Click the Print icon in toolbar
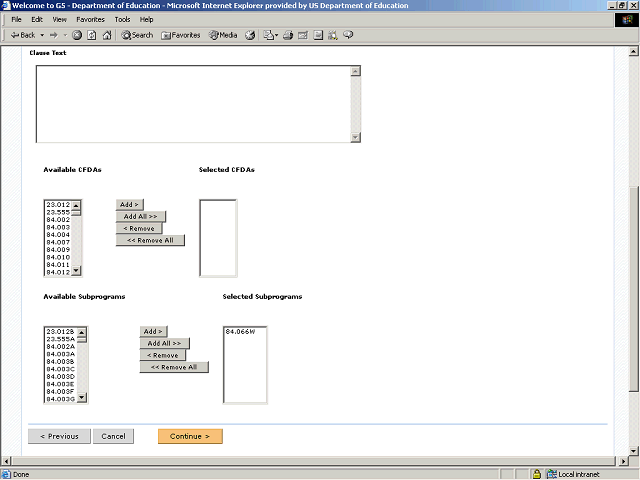Image resolution: width=640 pixels, height=480 pixels. tap(288, 35)
